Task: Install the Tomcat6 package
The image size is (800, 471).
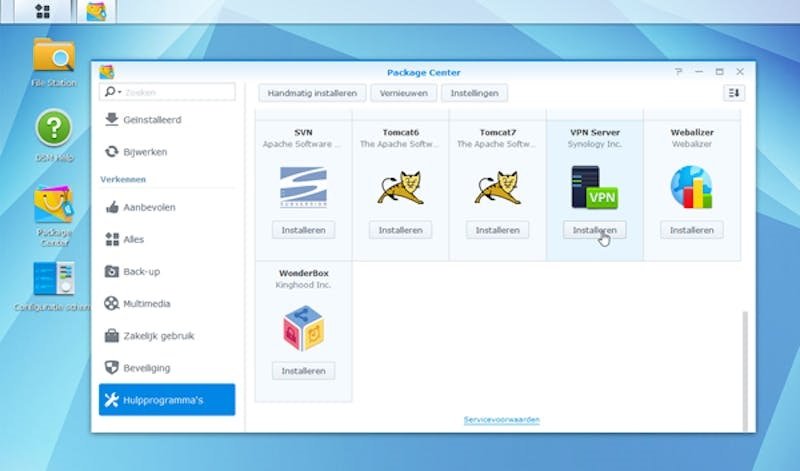Action: click(x=401, y=230)
